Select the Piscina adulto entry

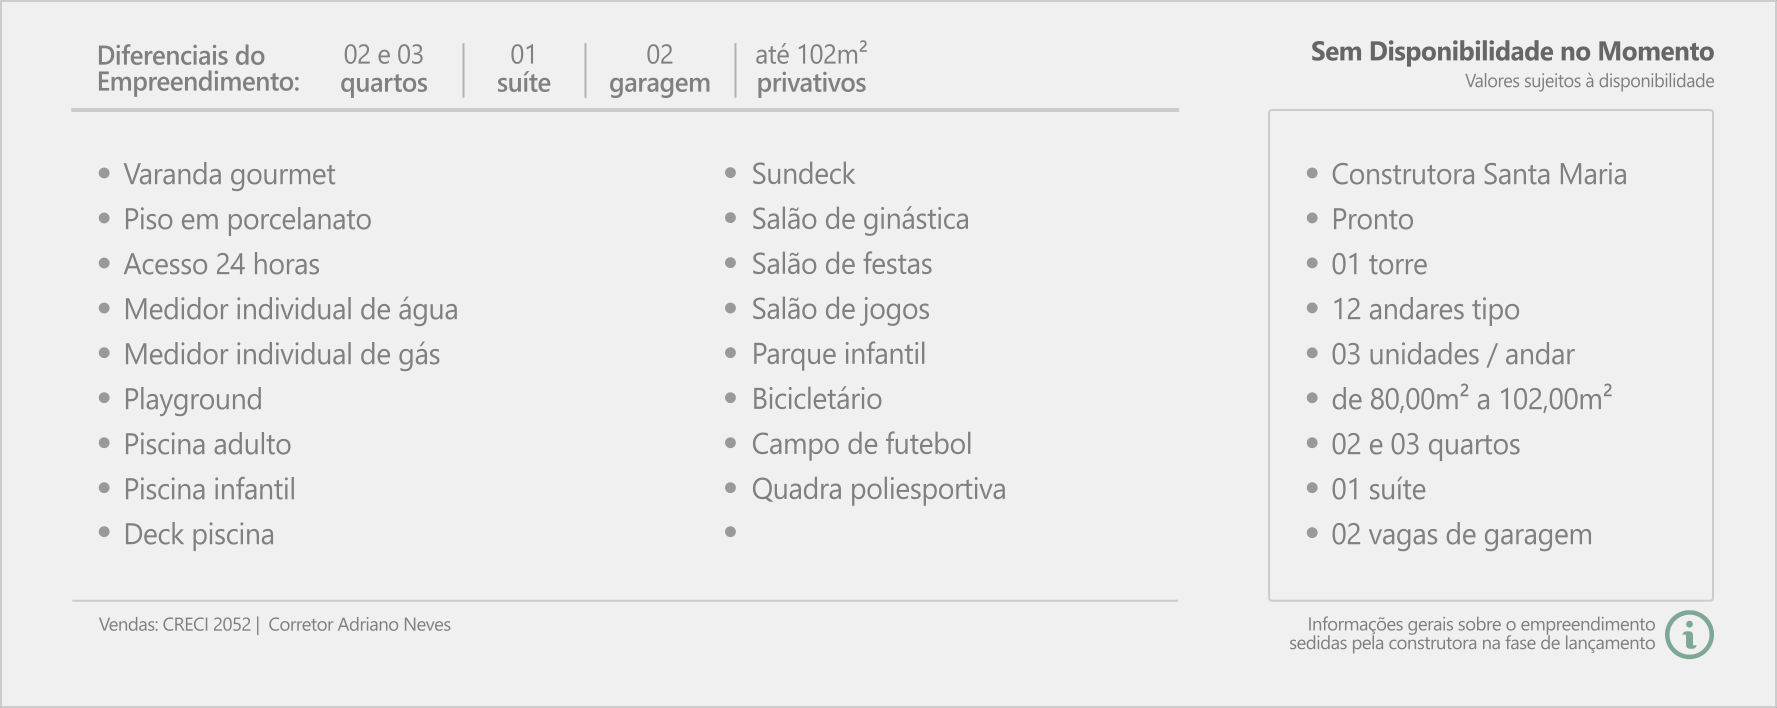click(x=207, y=444)
